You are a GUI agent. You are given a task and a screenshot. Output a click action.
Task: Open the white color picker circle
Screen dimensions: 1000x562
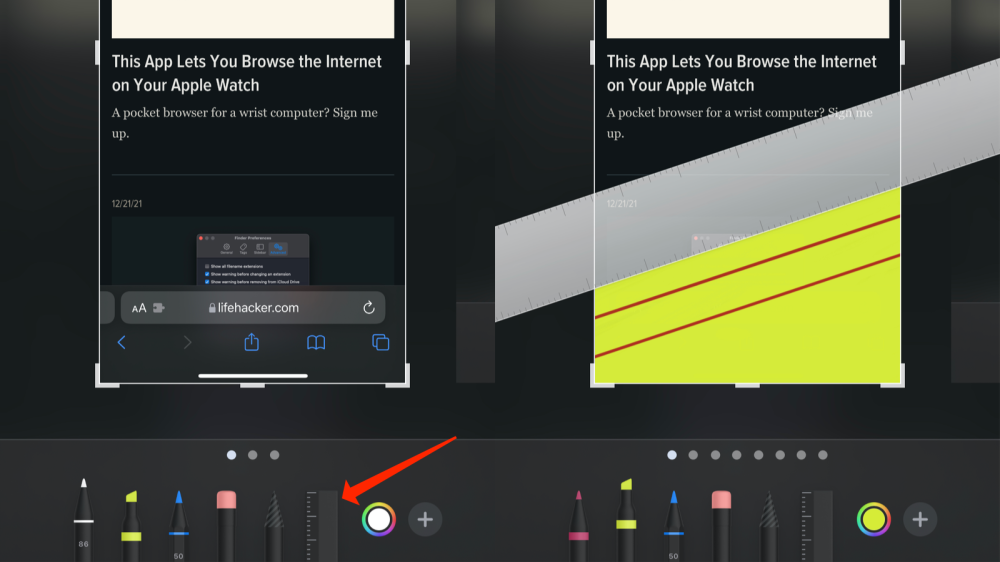[x=379, y=519]
